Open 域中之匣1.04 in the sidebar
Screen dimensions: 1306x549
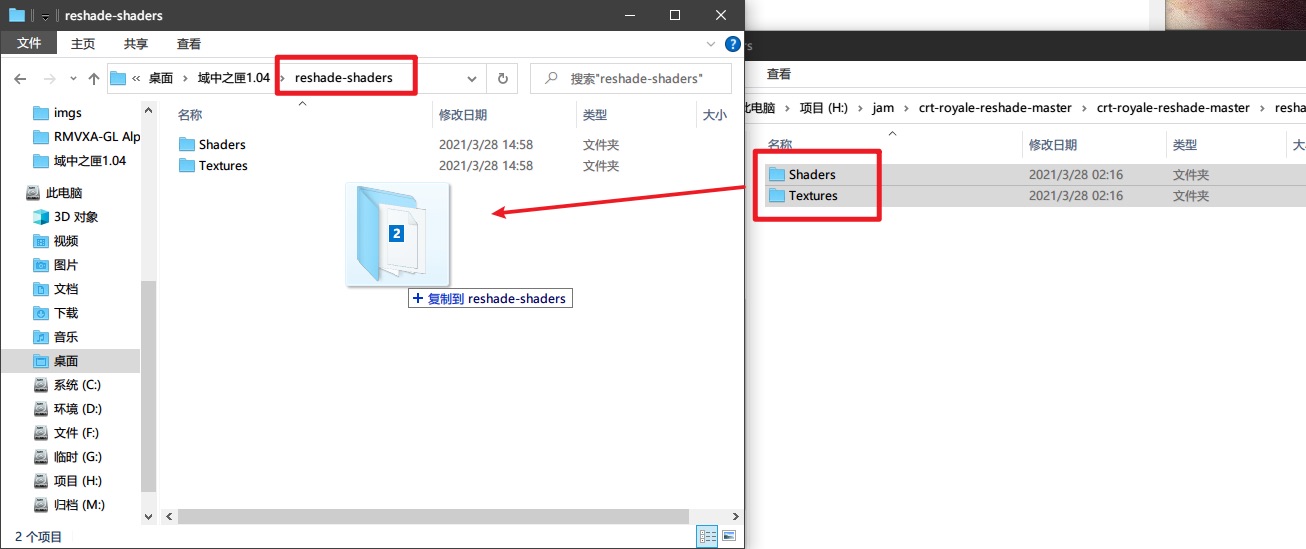coord(90,161)
